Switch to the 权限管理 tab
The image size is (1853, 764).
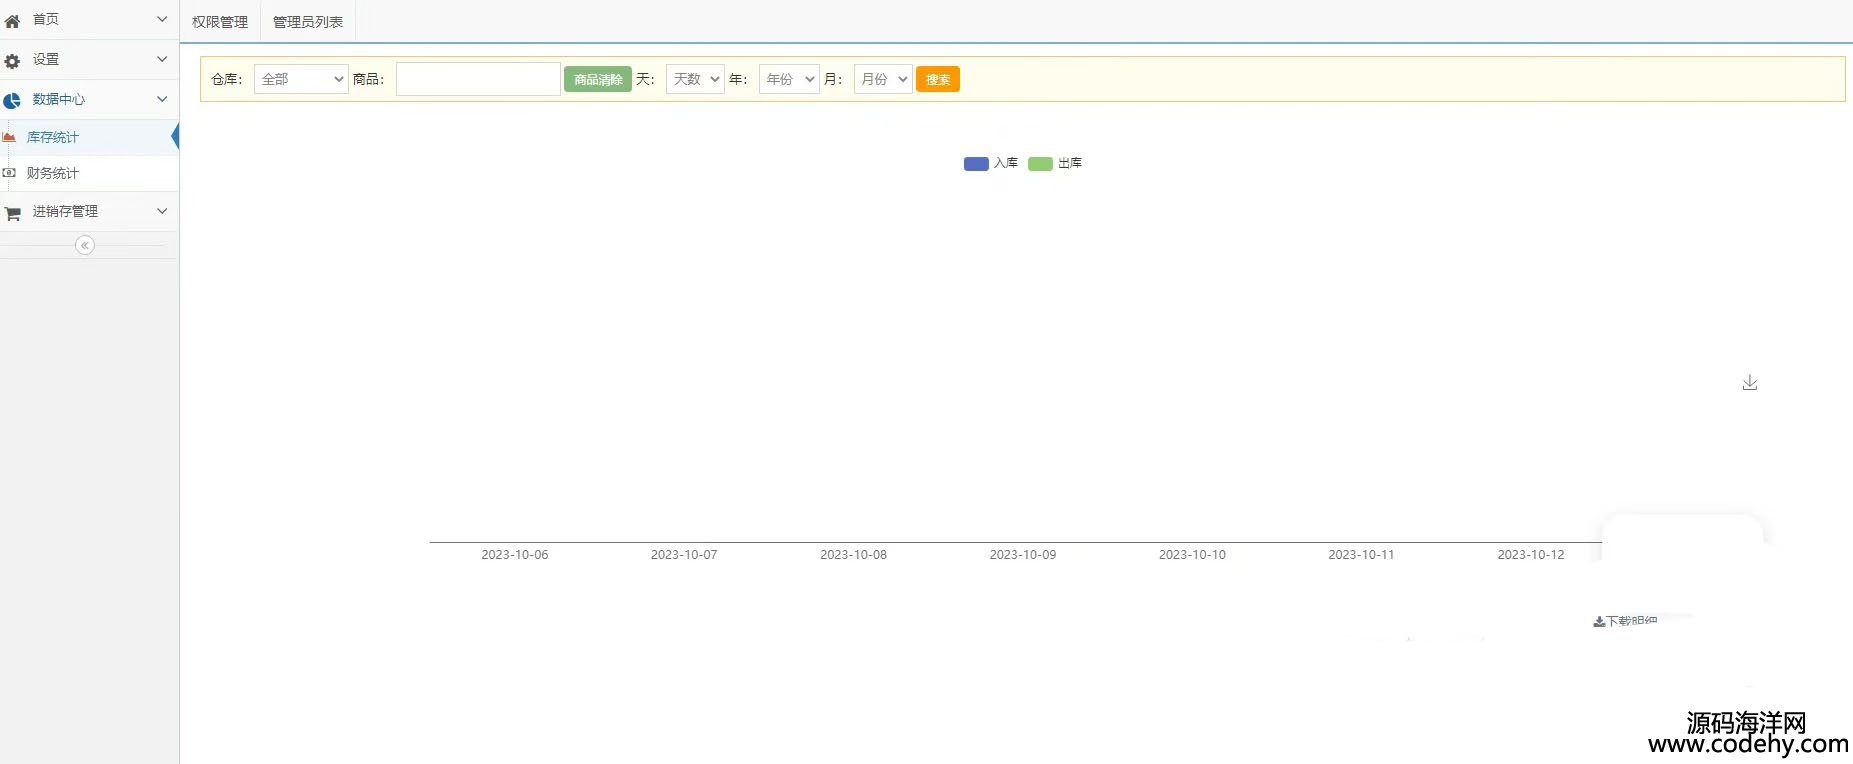click(220, 22)
